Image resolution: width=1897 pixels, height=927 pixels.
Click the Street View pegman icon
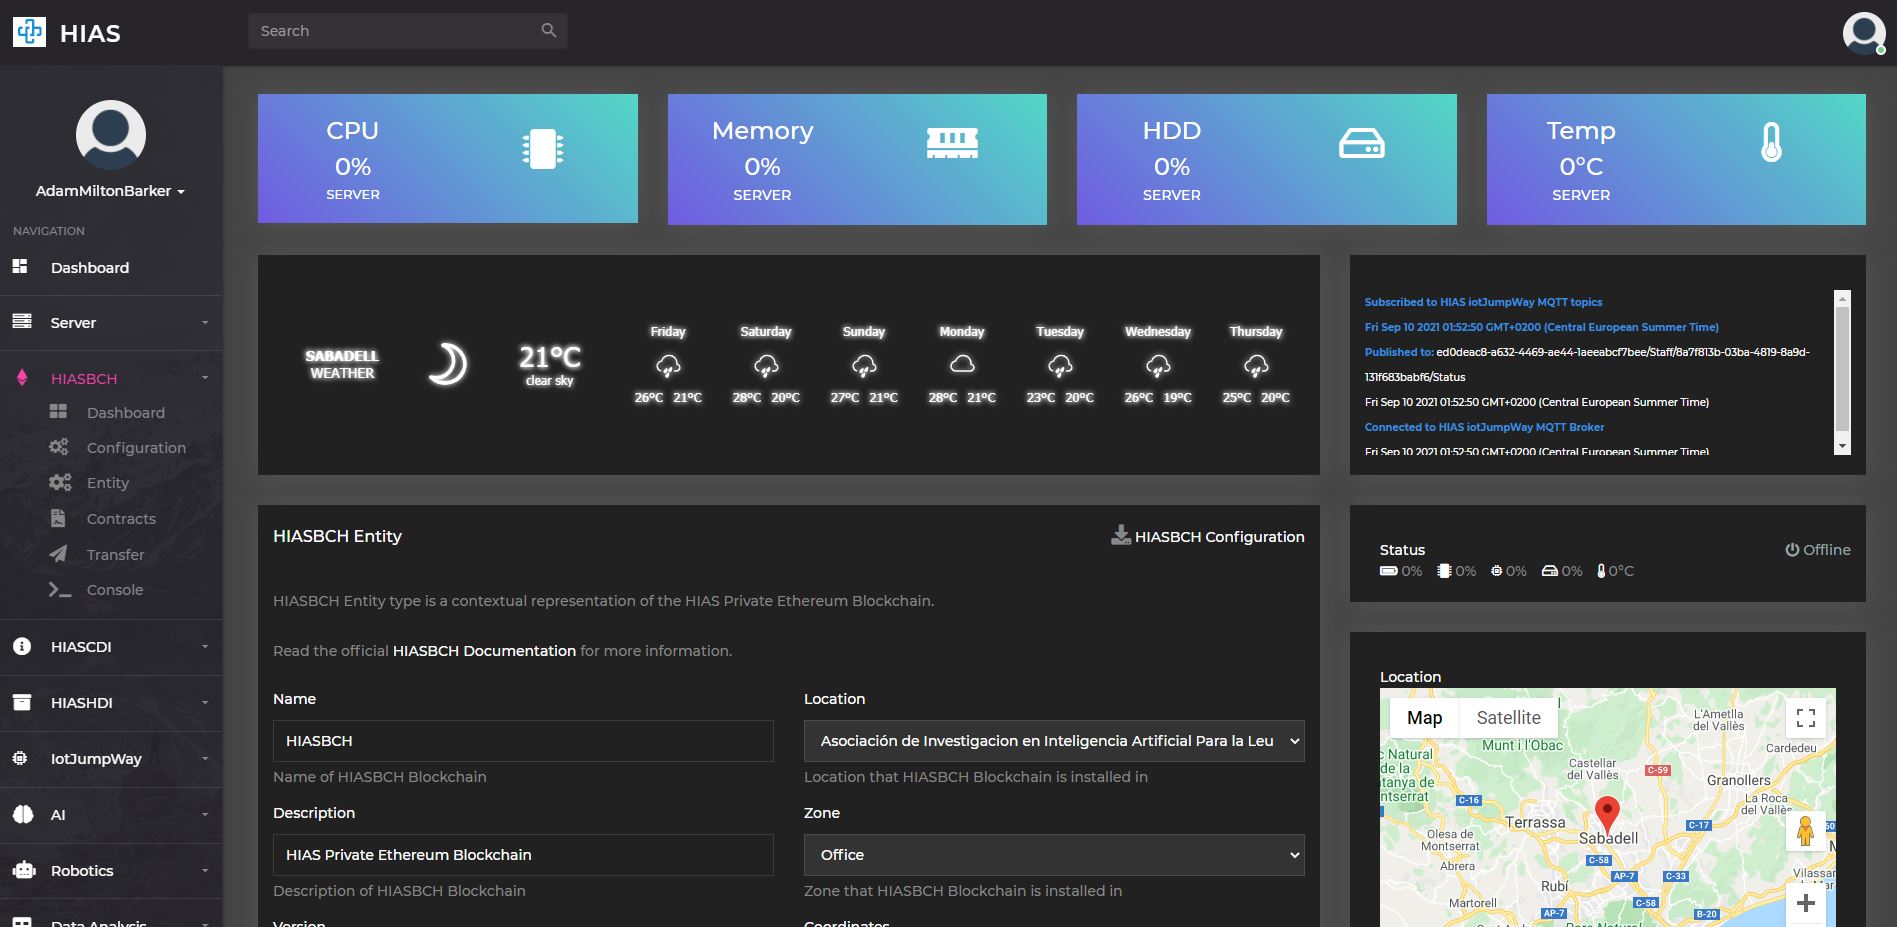(1805, 831)
